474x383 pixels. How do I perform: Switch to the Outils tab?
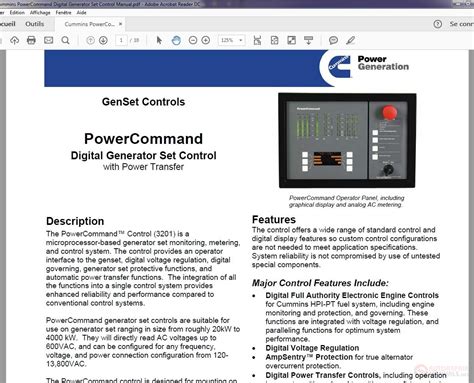pyautogui.click(x=35, y=24)
